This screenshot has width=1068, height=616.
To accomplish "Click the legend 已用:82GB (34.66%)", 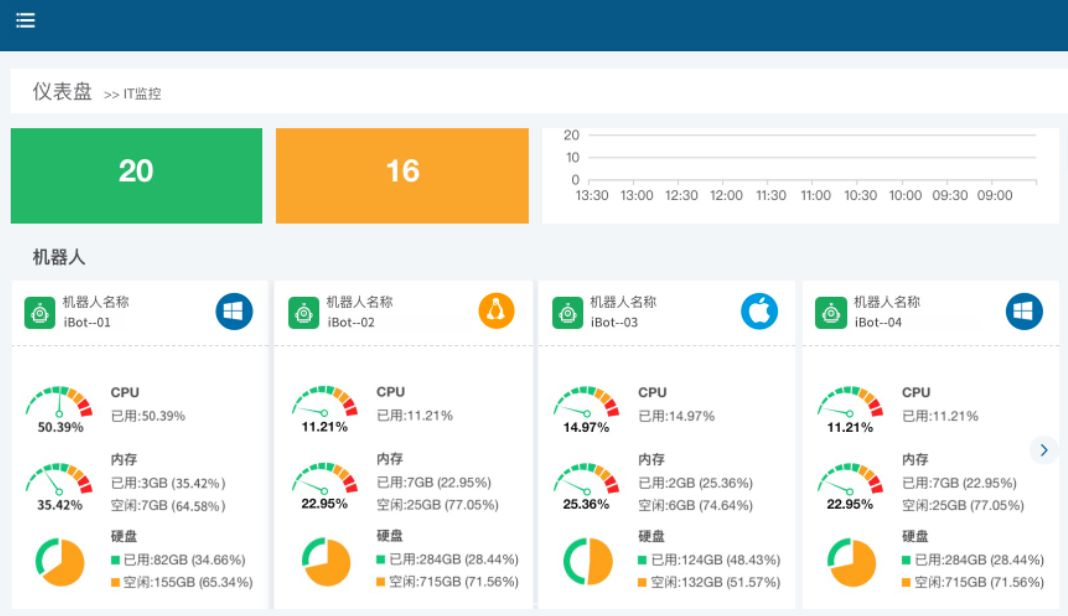I will tap(178, 559).
